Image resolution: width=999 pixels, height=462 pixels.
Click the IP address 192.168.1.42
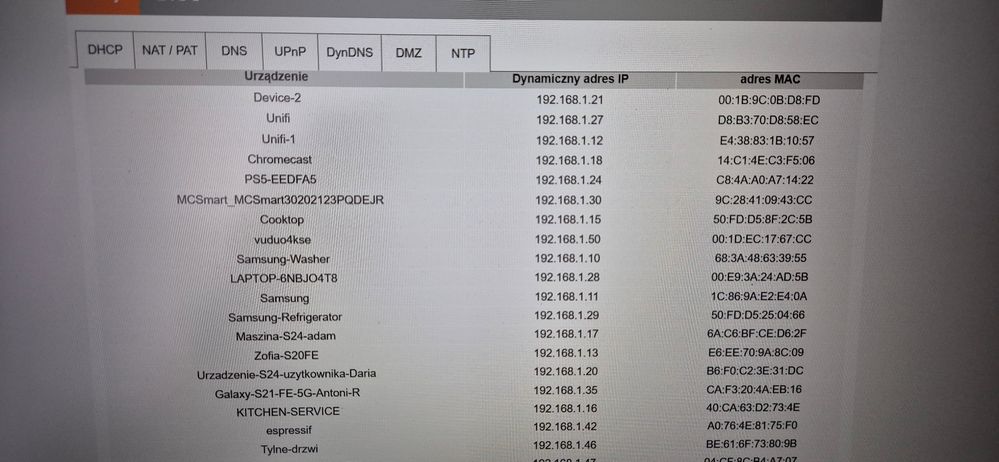[x=567, y=426]
